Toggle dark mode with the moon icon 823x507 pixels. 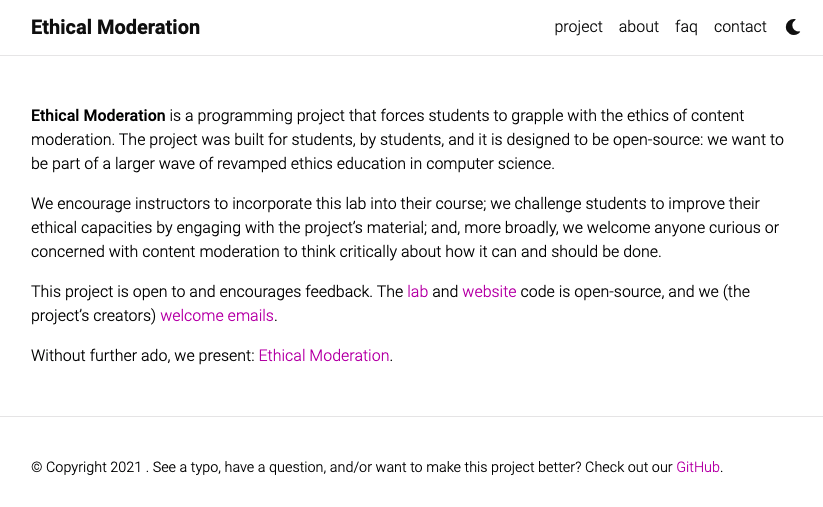coord(793,27)
